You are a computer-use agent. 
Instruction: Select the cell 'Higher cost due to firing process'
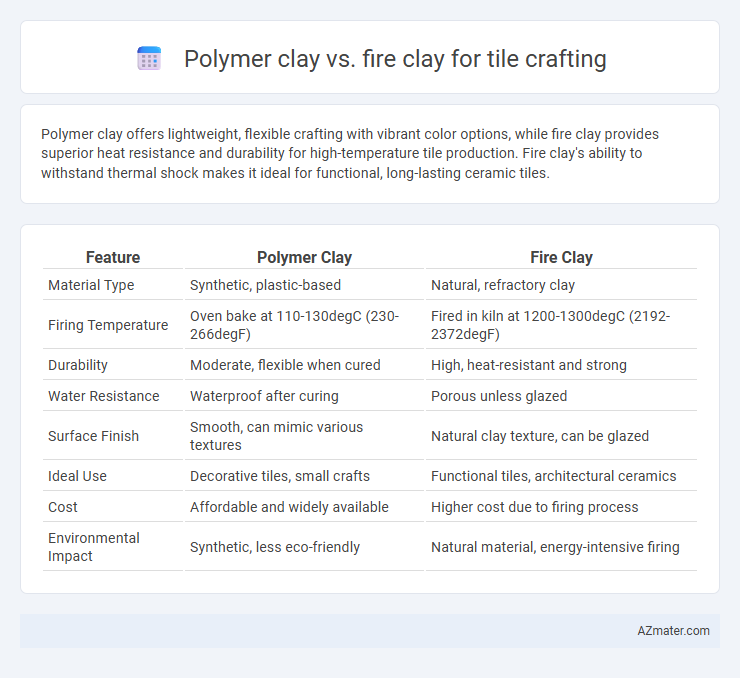pyautogui.click(x=535, y=507)
